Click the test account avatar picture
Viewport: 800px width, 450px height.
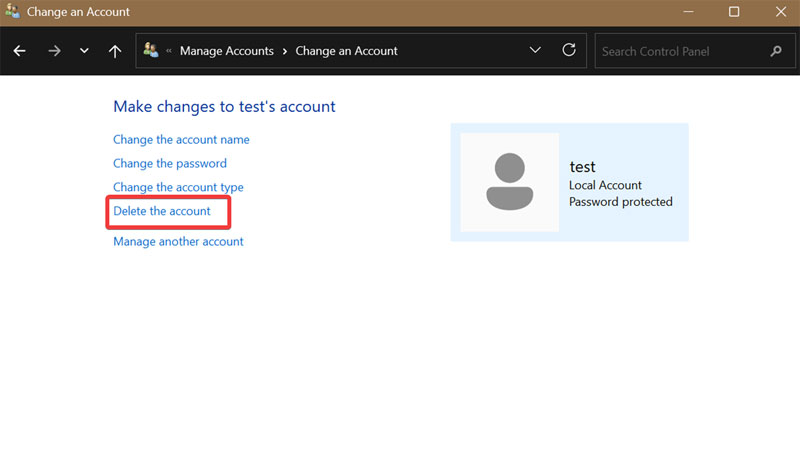click(509, 182)
